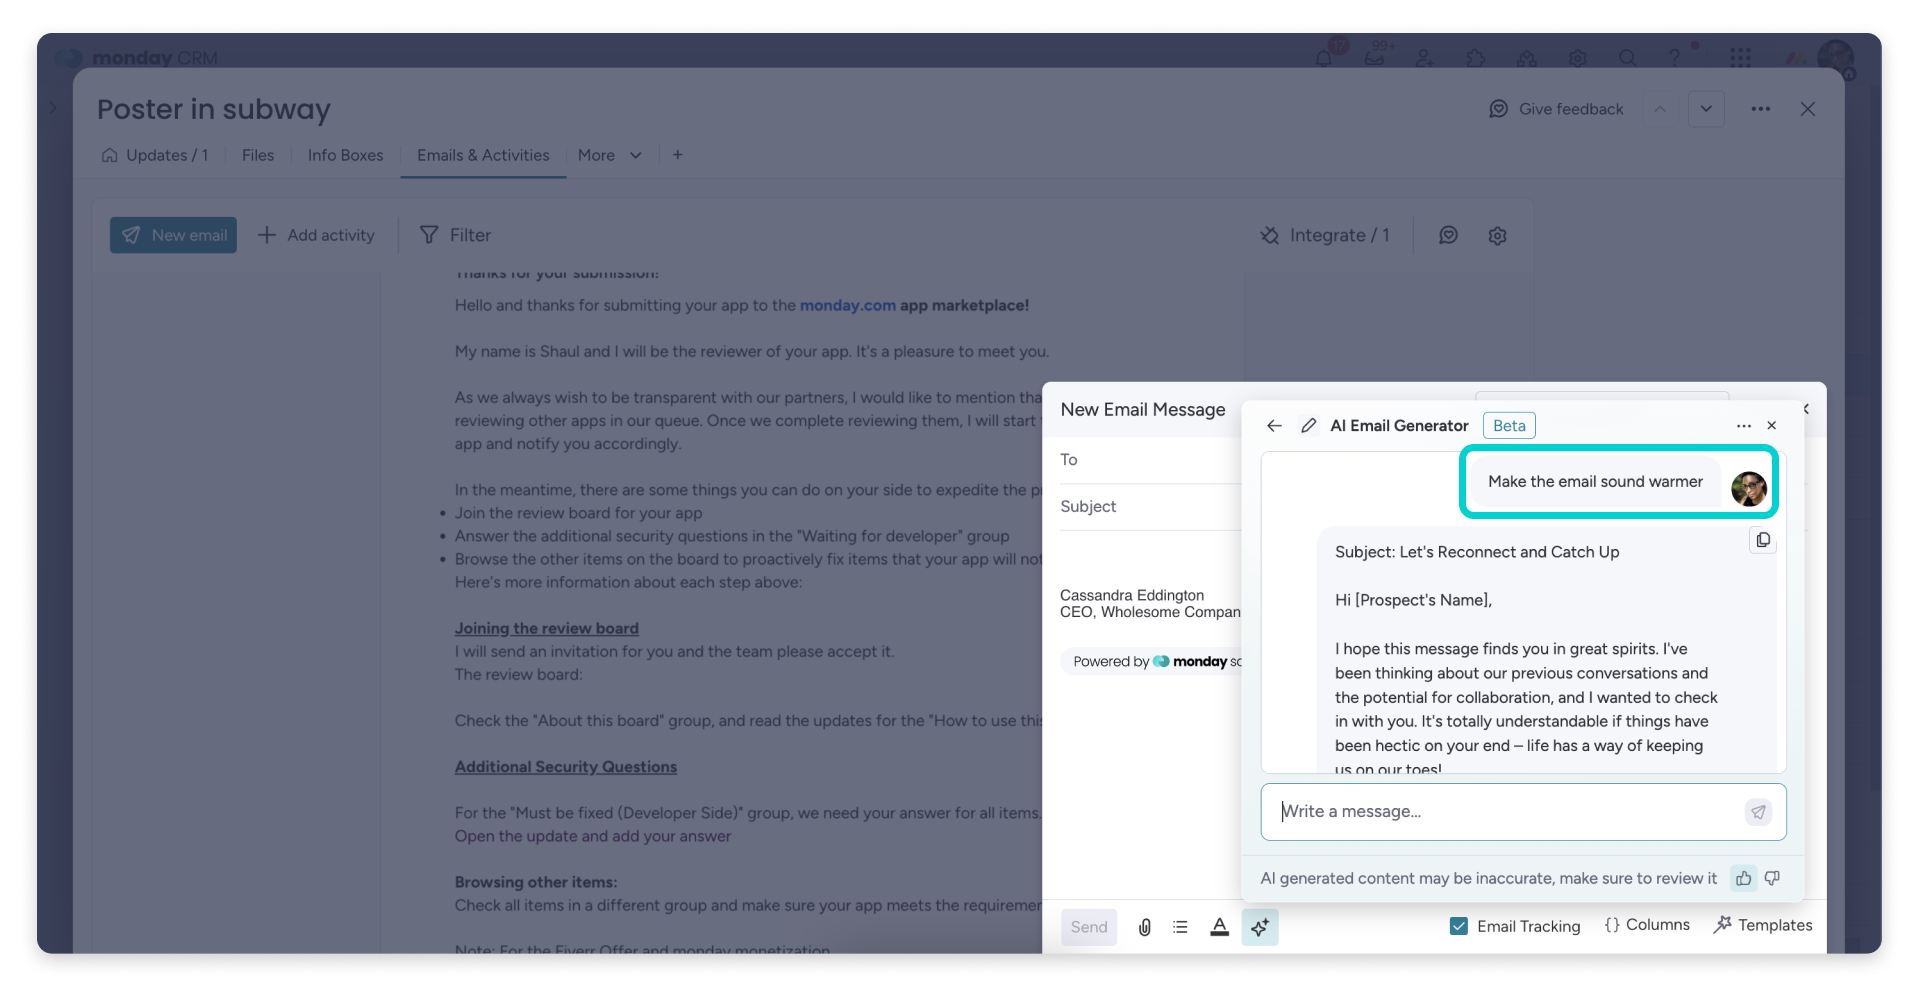
Task: Click the To recipient field
Action: pyautogui.click(x=1150, y=460)
